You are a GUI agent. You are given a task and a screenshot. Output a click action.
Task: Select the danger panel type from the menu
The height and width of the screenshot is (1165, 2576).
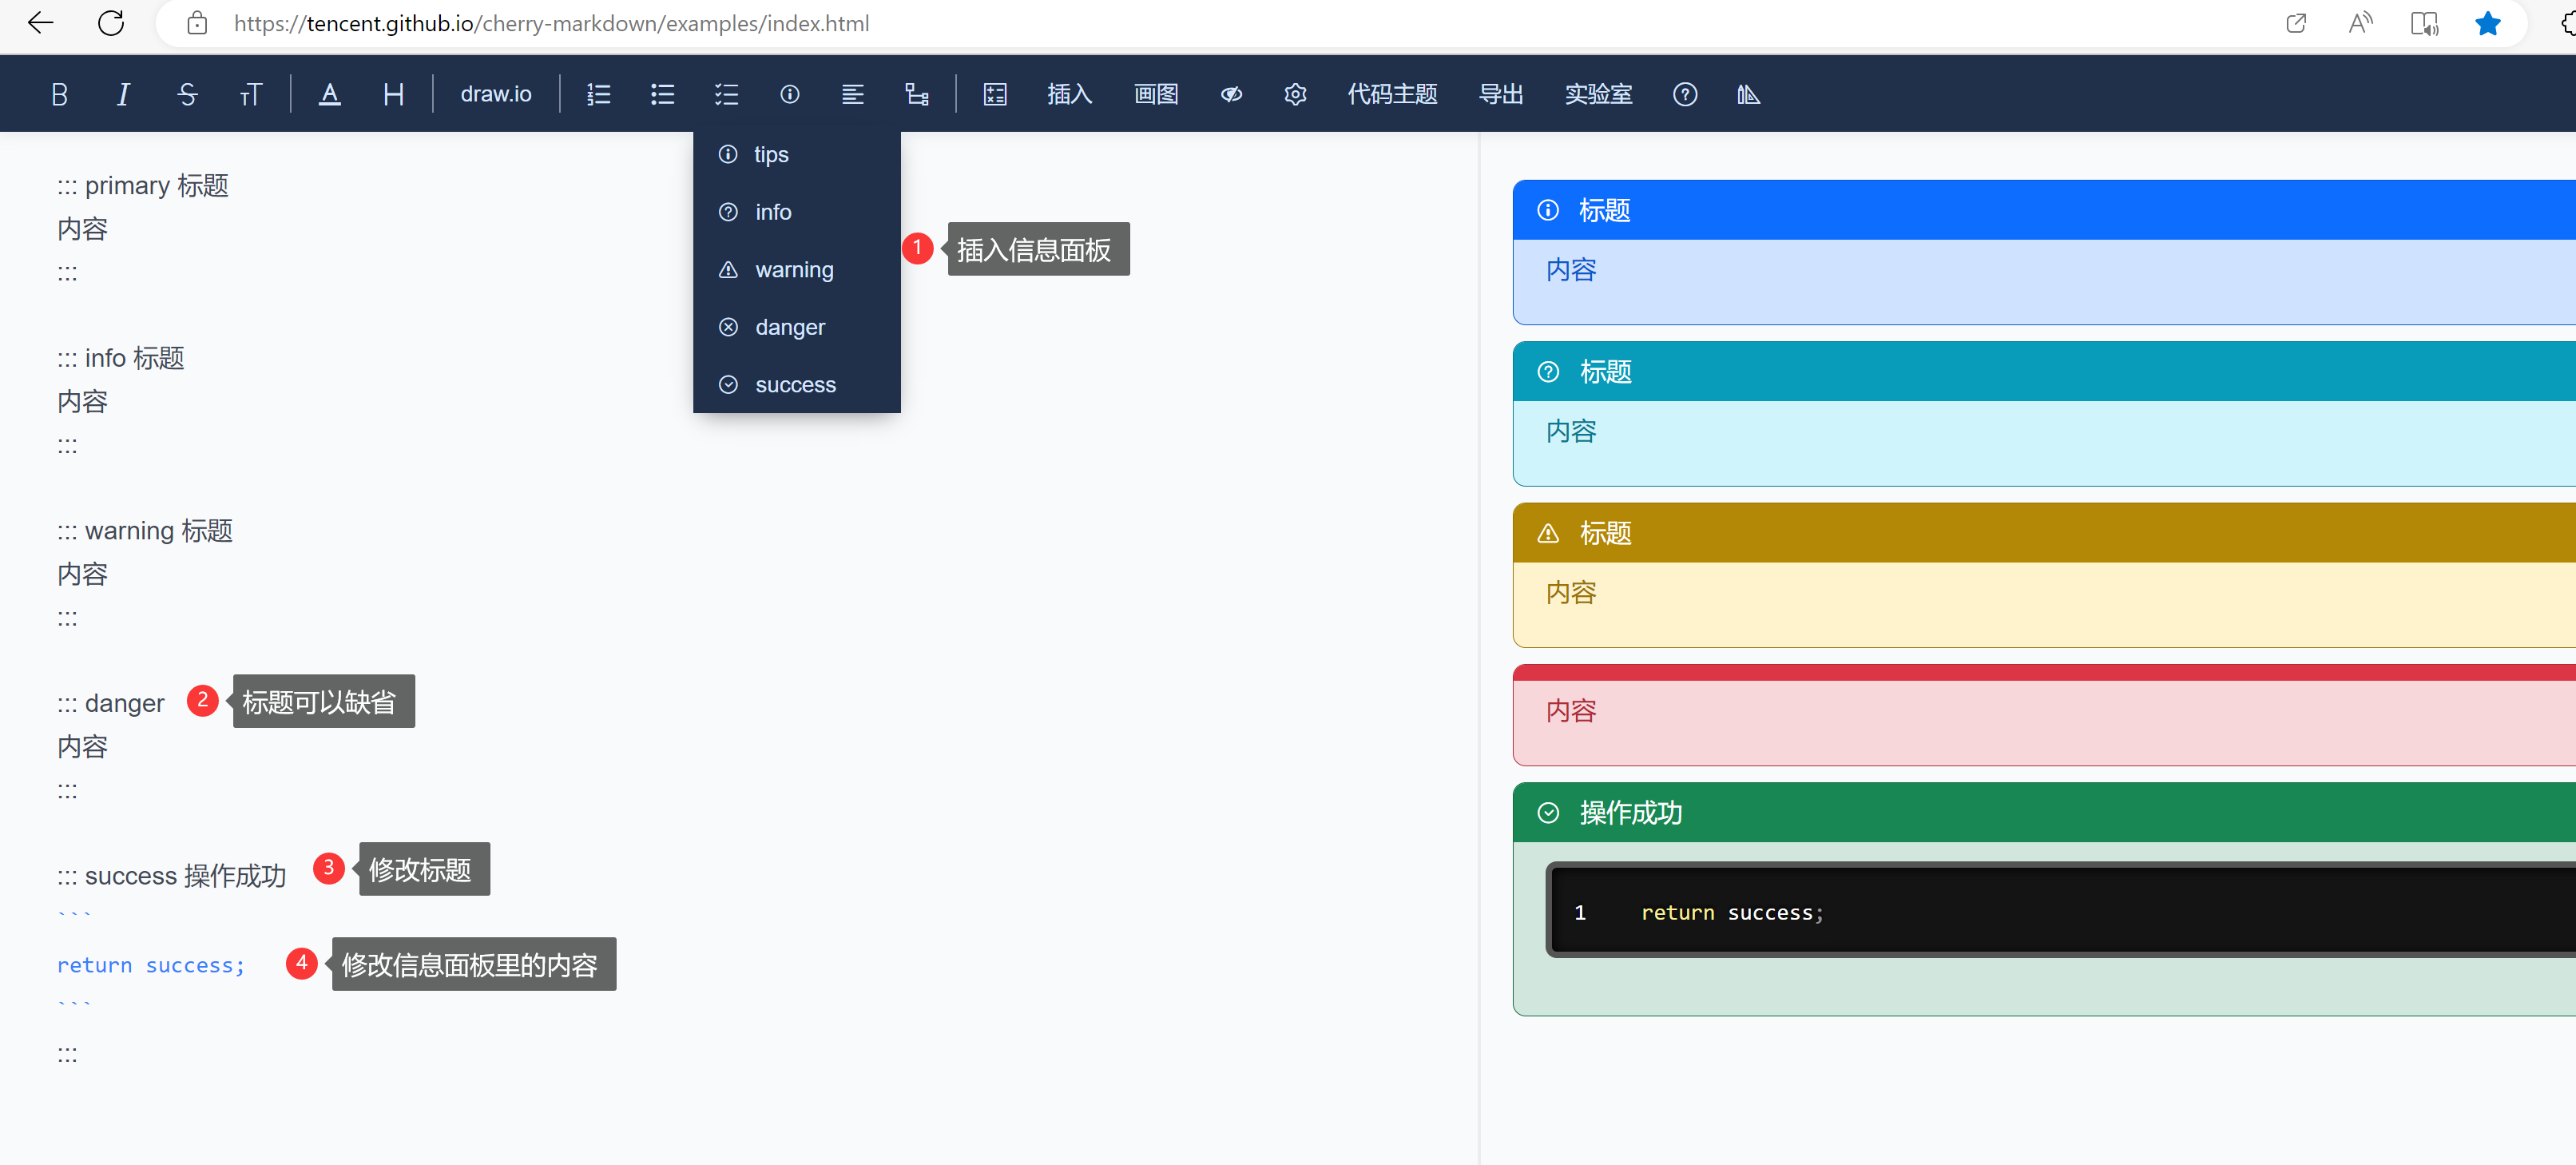pyautogui.click(x=790, y=327)
